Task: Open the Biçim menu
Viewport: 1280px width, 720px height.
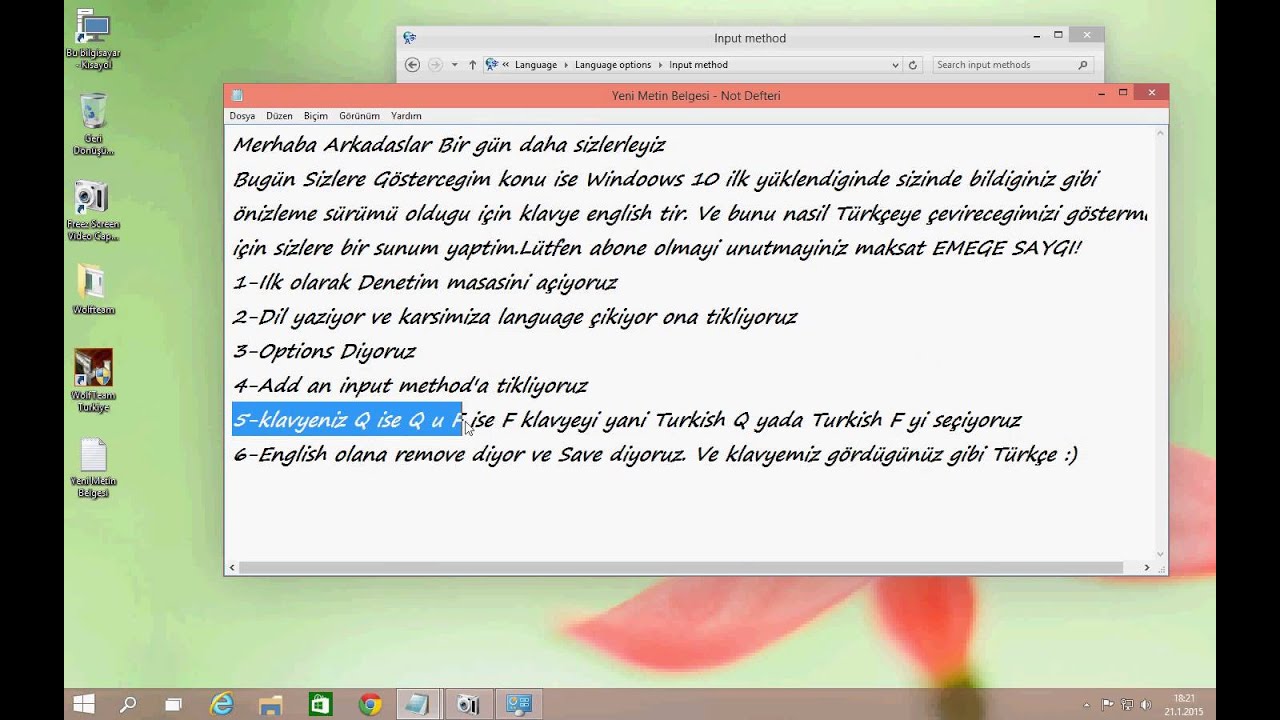Action: point(316,116)
